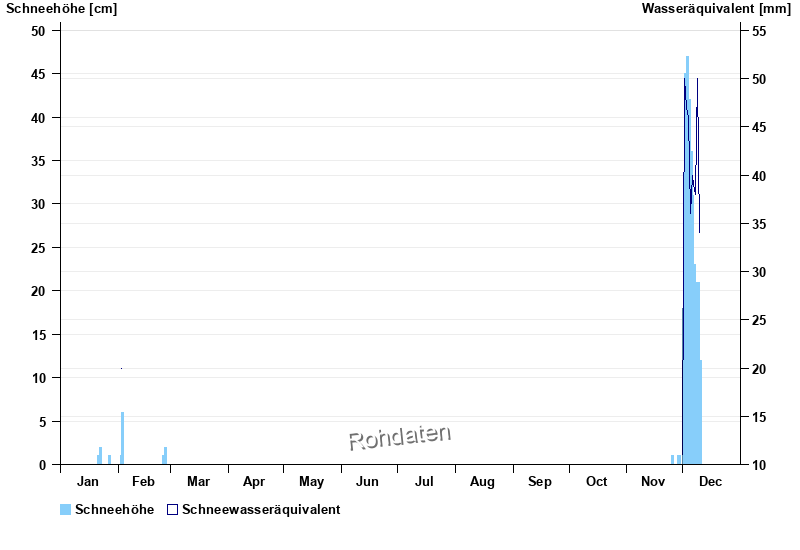The width and height of the screenshot is (800, 550).
Task: Click the light blue Schneehöhe legend swatch
Action: click(66, 510)
